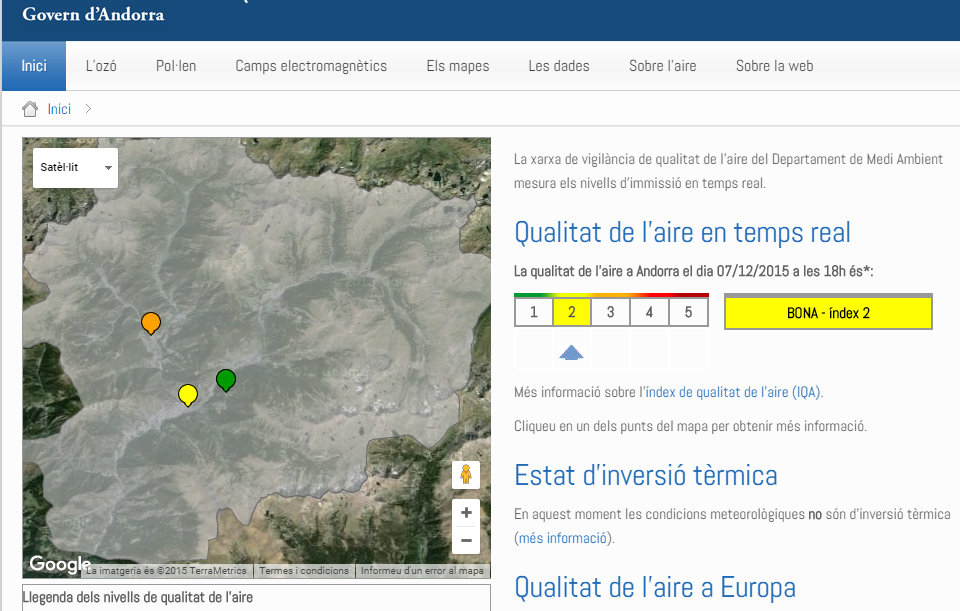Image resolution: width=960 pixels, height=611 pixels.
Task: Zoom out the map with minus button
Action: [x=466, y=540]
